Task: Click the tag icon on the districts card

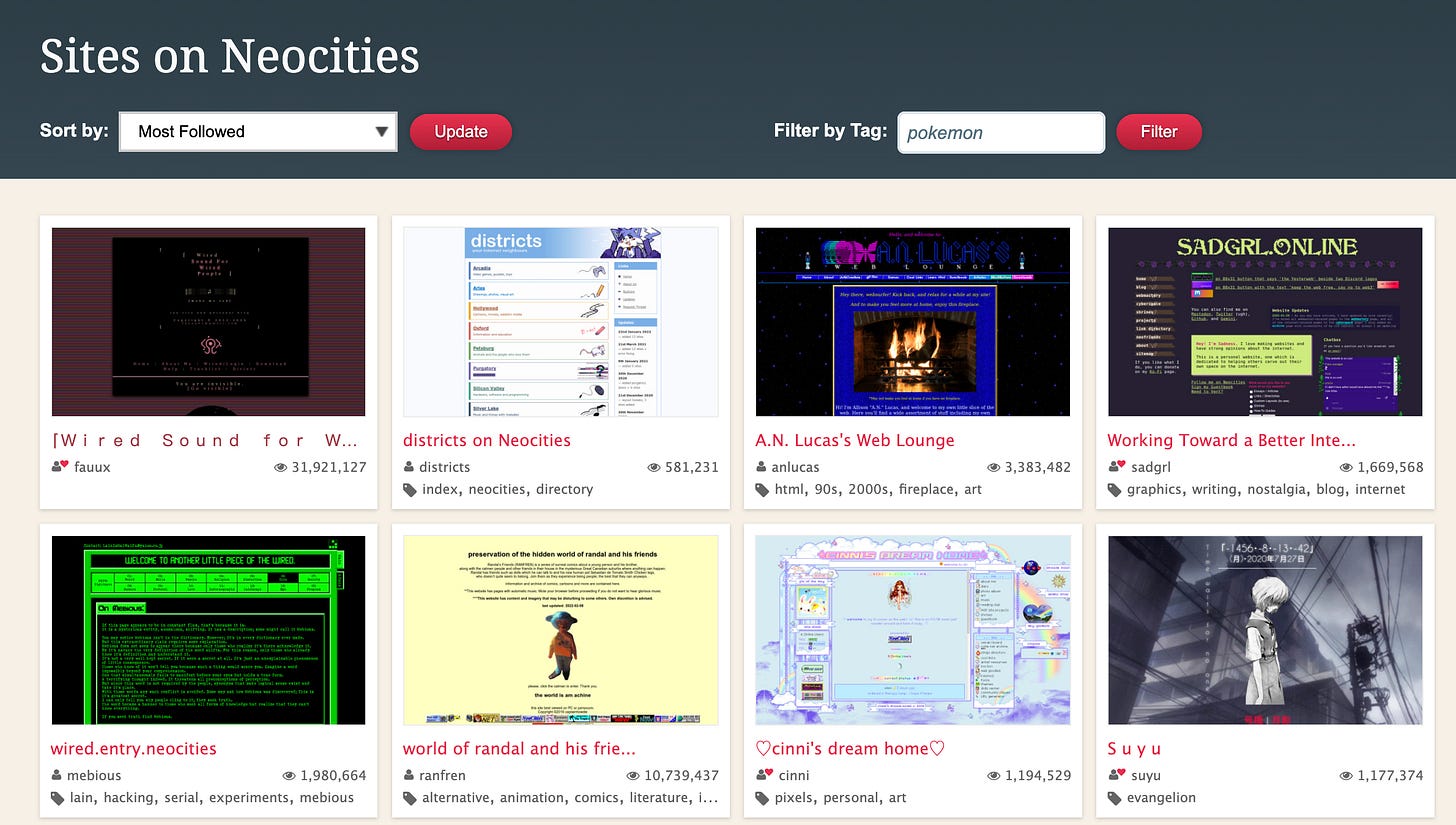Action: click(x=410, y=490)
